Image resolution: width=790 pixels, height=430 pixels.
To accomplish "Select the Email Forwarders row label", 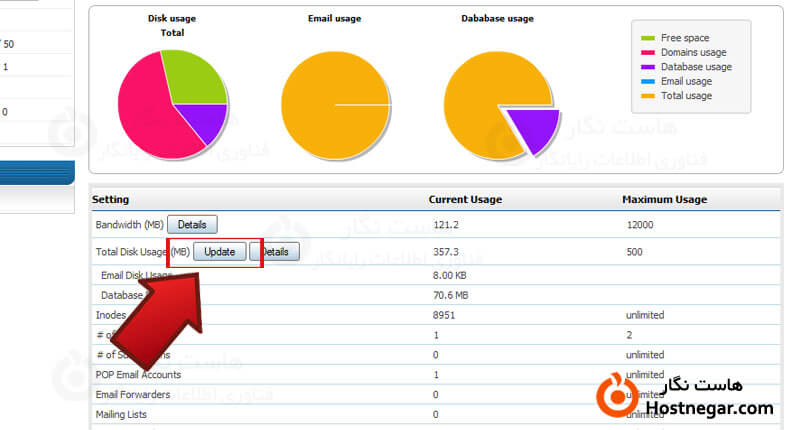I will click(131, 394).
